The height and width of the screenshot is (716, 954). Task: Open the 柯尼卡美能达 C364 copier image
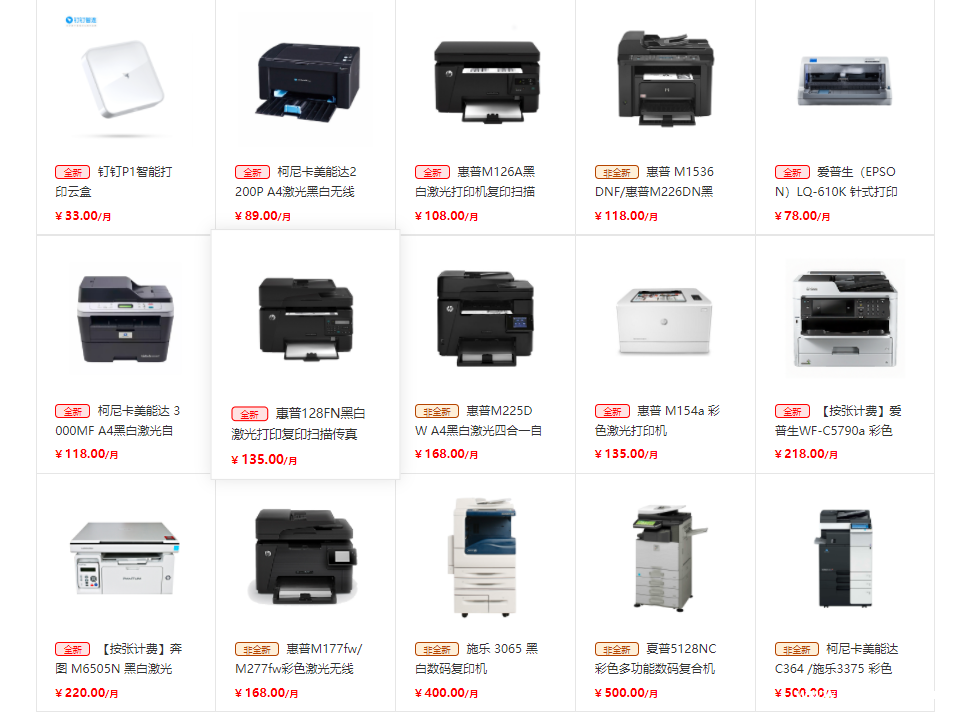844,558
